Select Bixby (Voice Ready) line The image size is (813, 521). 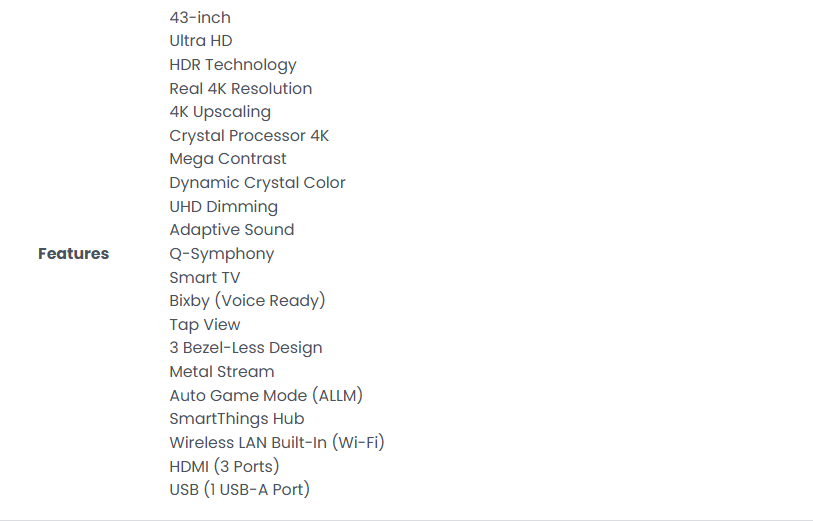click(247, 301)
